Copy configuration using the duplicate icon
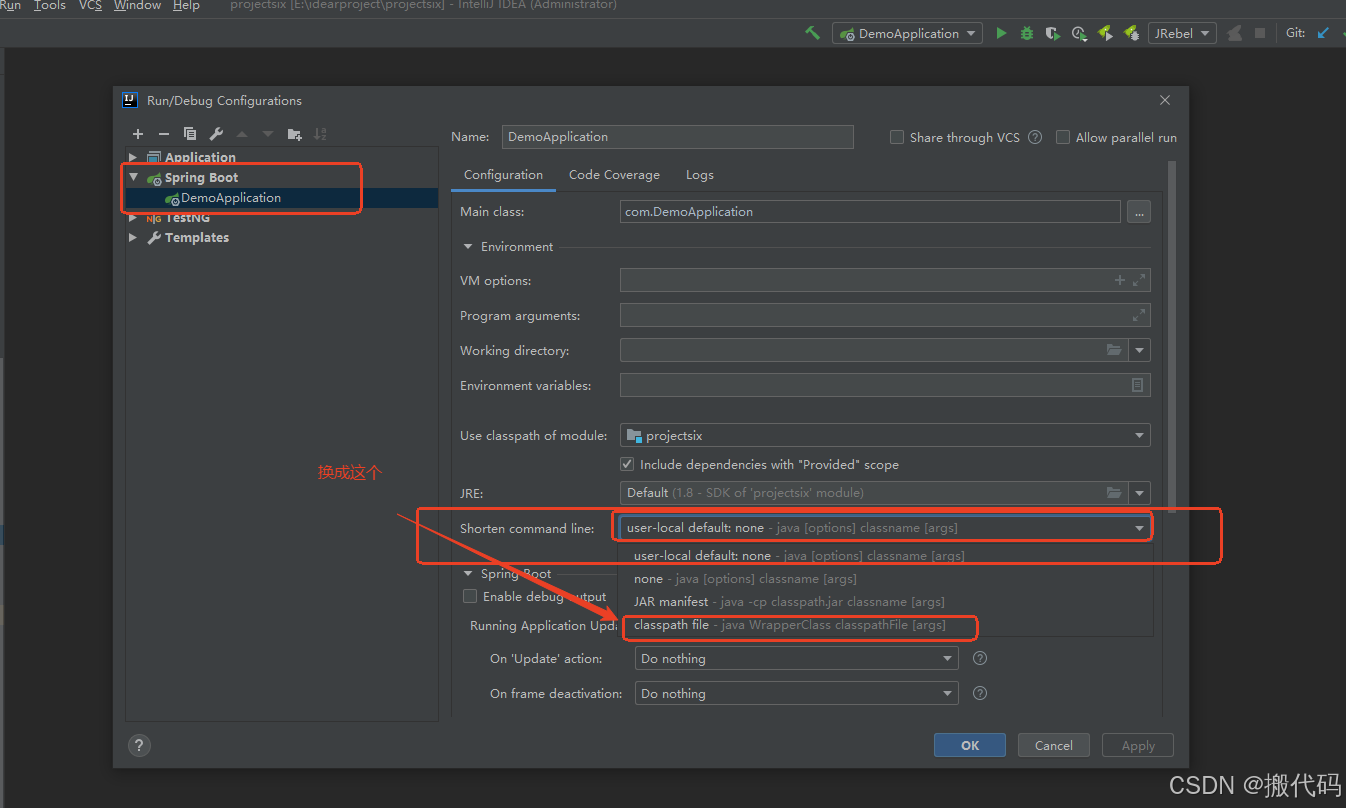The width and height of the screenshot is (1346, 808). point(190,134)
